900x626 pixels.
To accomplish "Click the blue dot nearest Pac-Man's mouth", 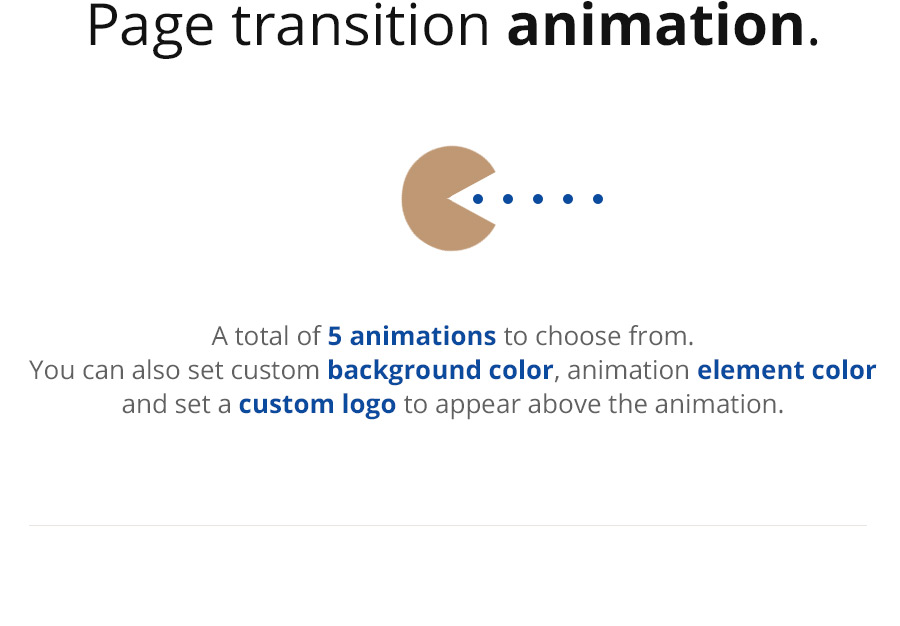I will [x=478, y=199].
